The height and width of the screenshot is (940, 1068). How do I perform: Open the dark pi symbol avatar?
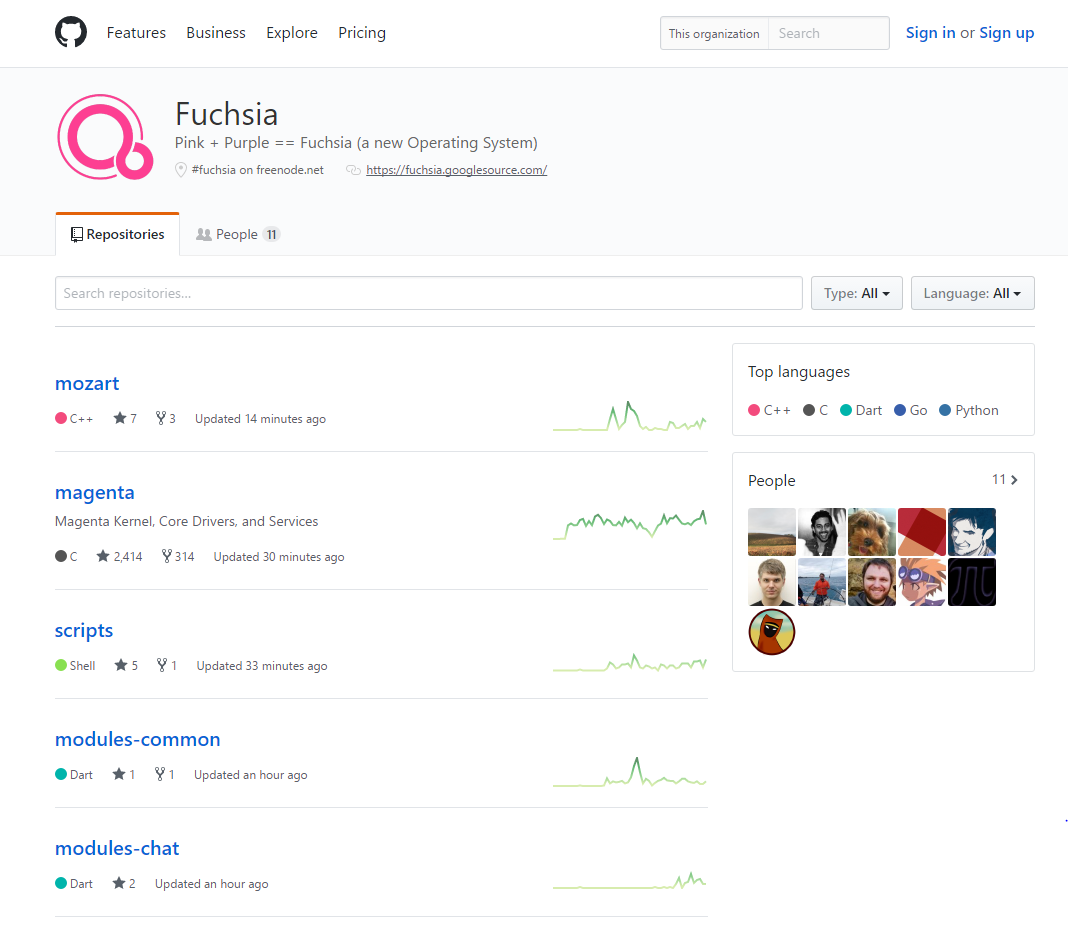click(972, 582)
